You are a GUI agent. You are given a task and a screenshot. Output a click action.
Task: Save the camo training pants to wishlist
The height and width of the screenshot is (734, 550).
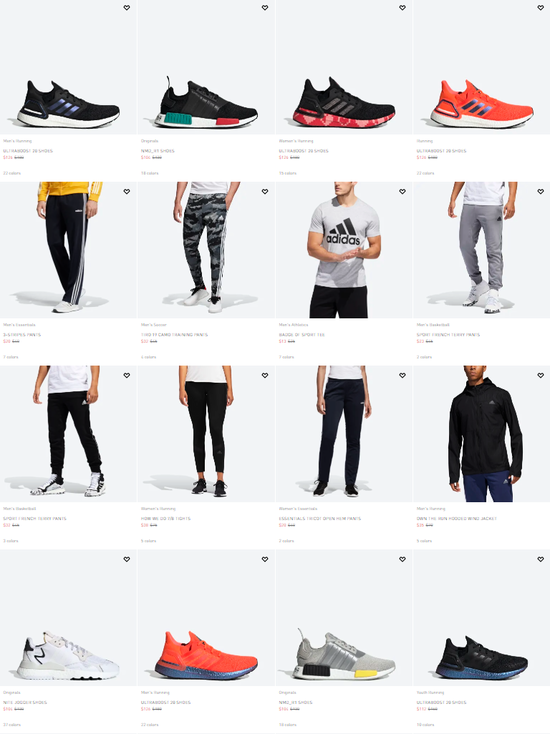coord(264,191)
